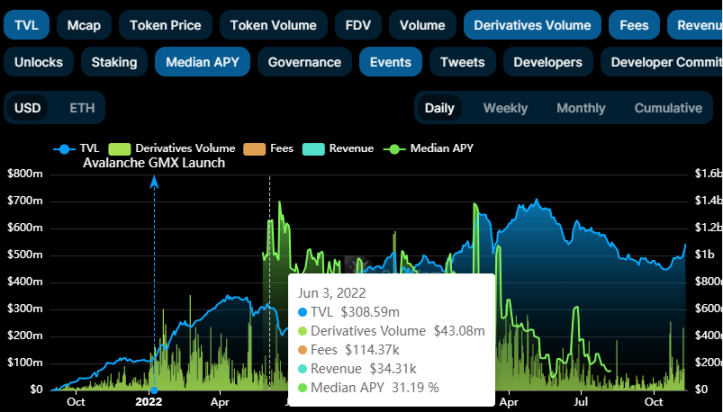Viewport: 723px width, 412px height.
Task: Enable the Governance chip
Action: [x=304, y=62]
